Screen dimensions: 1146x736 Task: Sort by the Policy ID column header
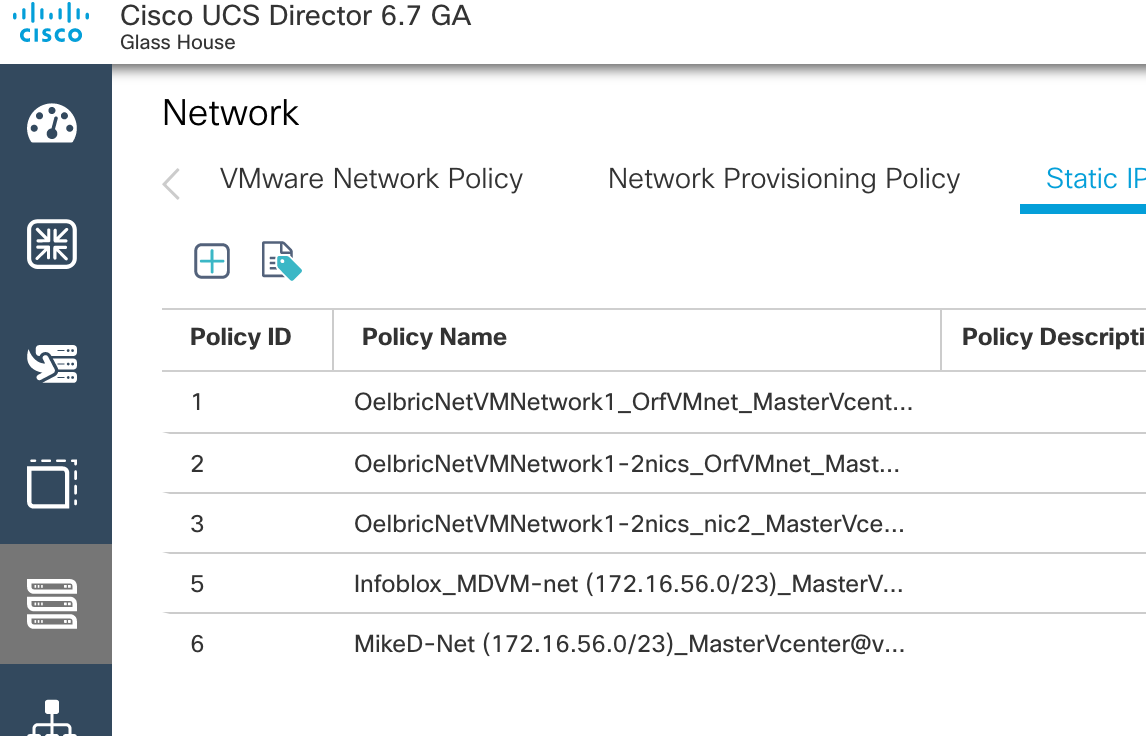(x=241, y=338)
